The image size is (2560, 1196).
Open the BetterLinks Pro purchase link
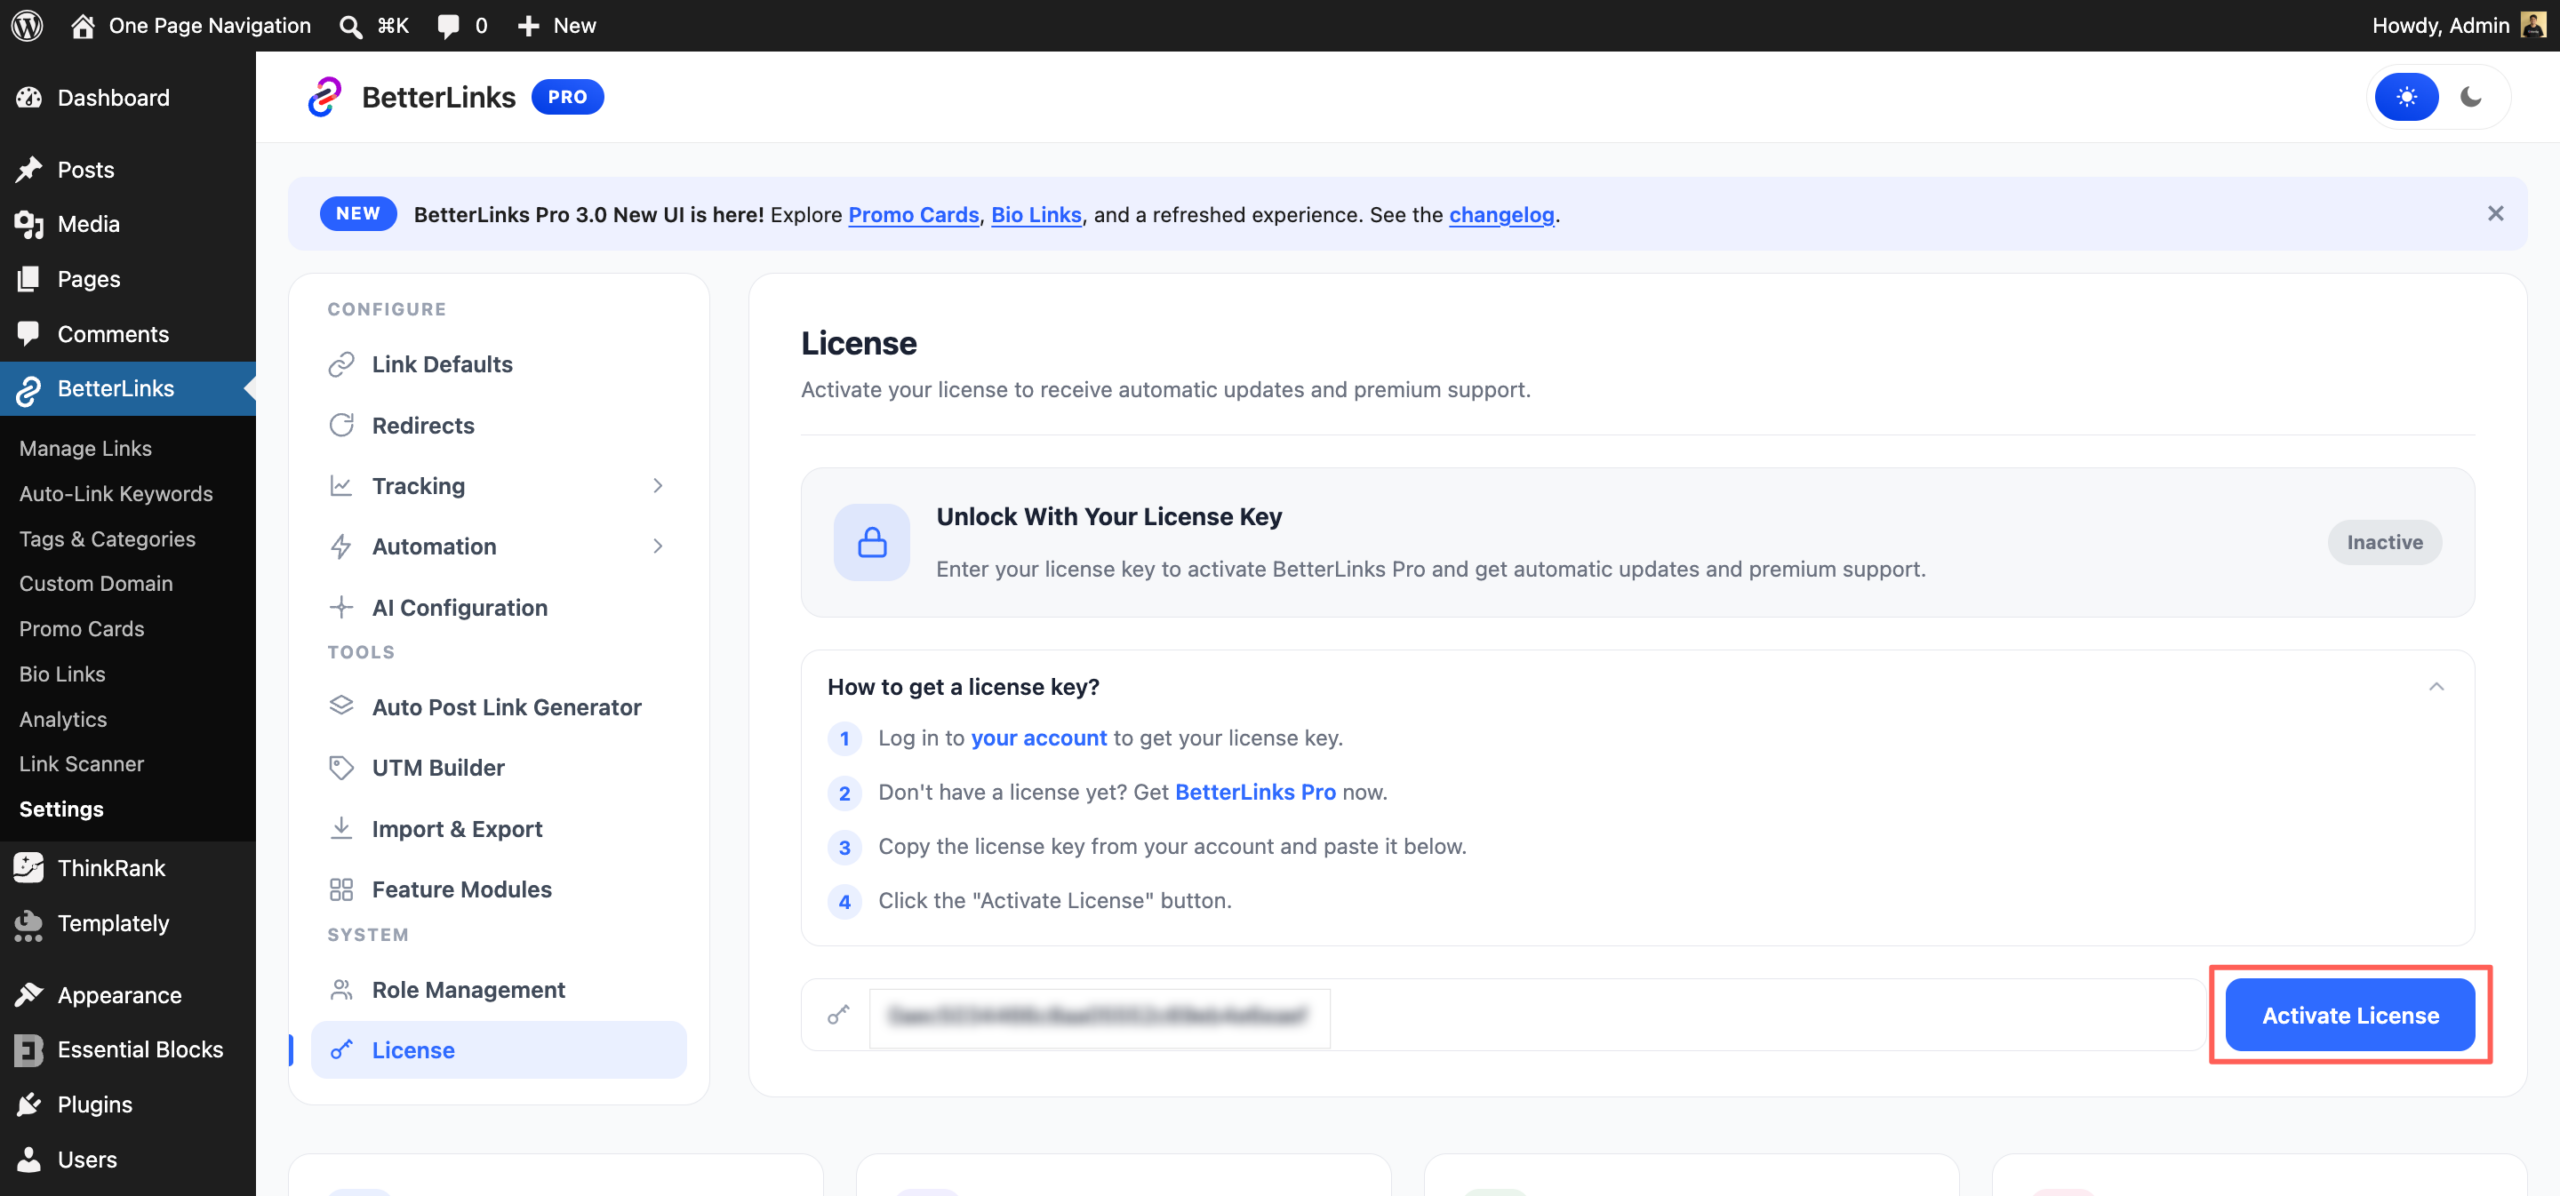coord(1255,792)
